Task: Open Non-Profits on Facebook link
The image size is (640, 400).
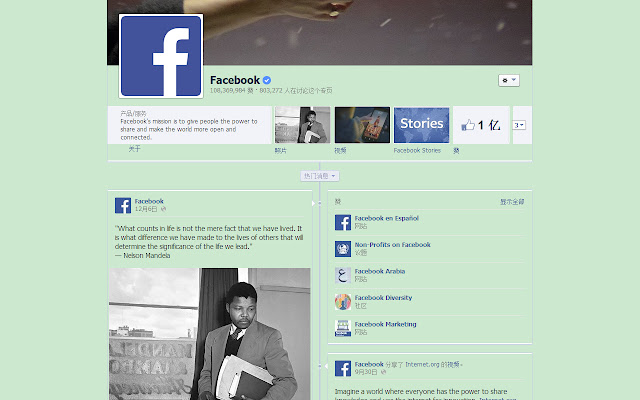Action: tap(393, 245)
